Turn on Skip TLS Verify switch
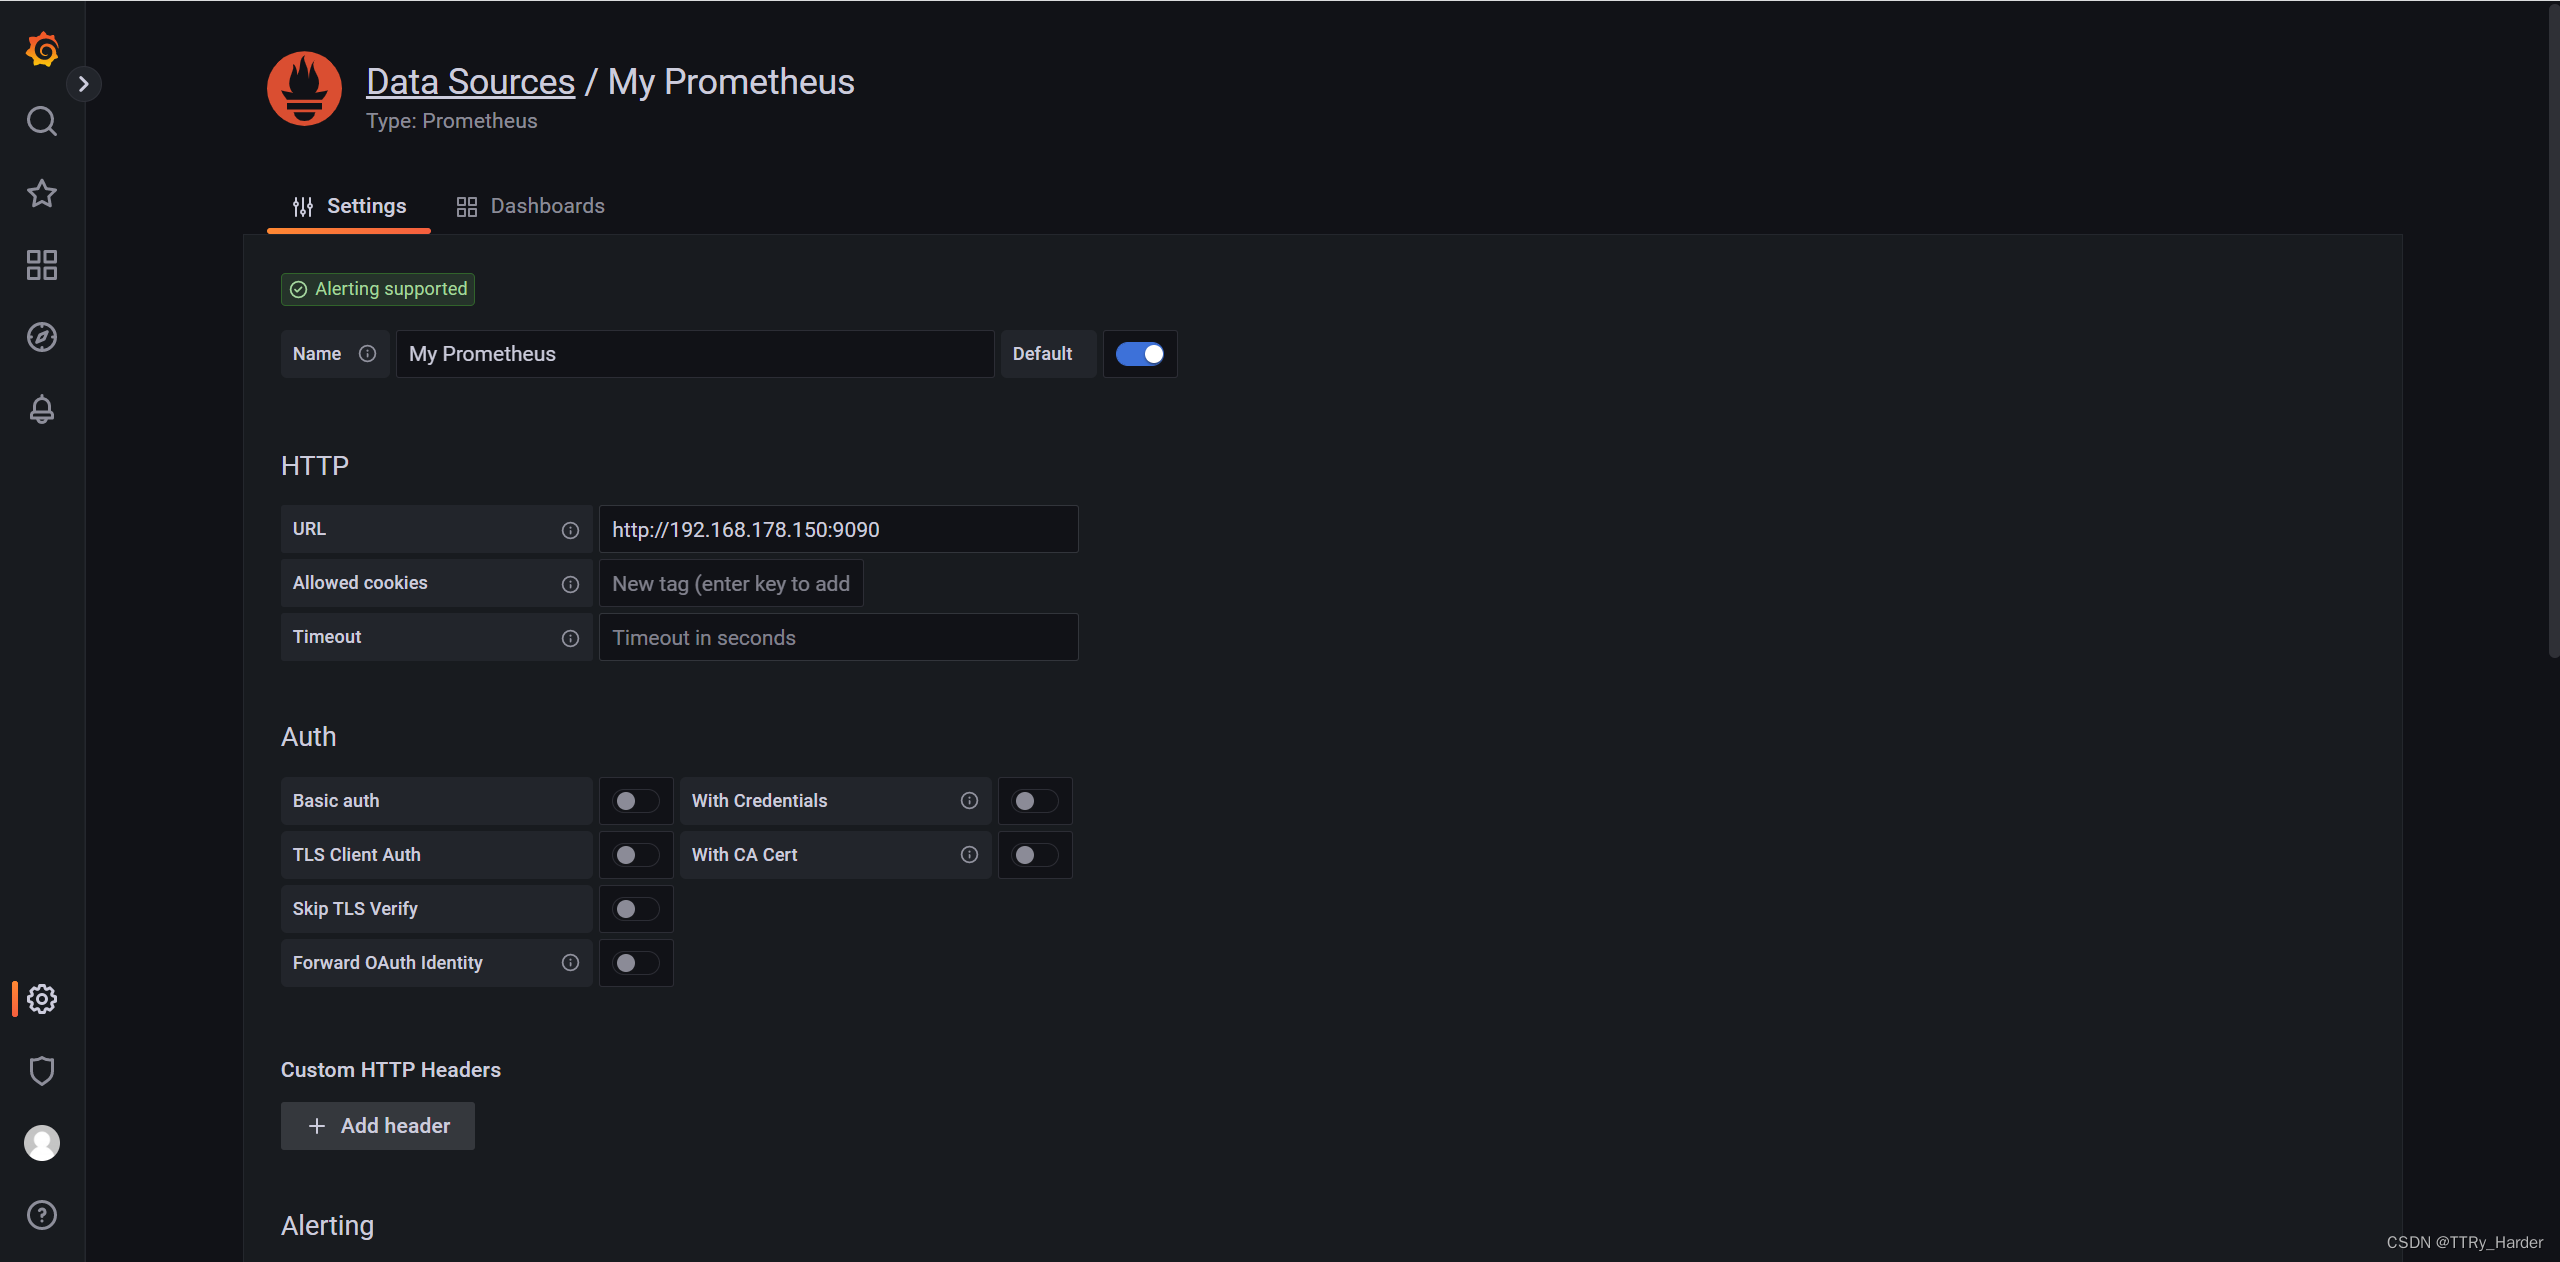Screen dimensions: 2560x1262 [636, 909]
